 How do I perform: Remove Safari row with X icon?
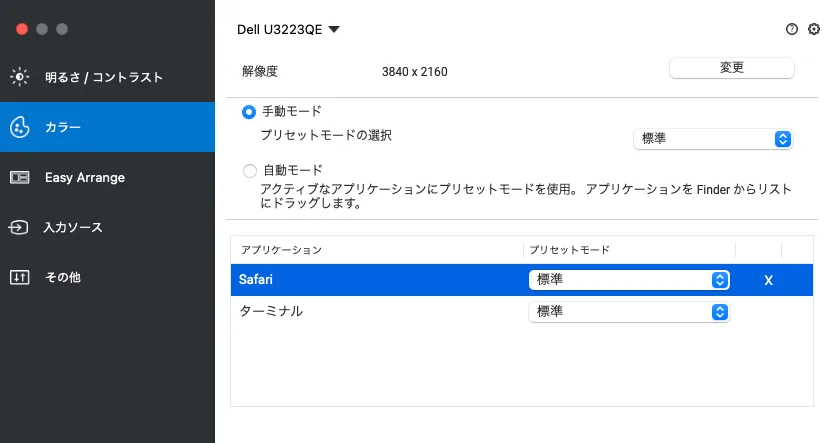click(768, 281)
